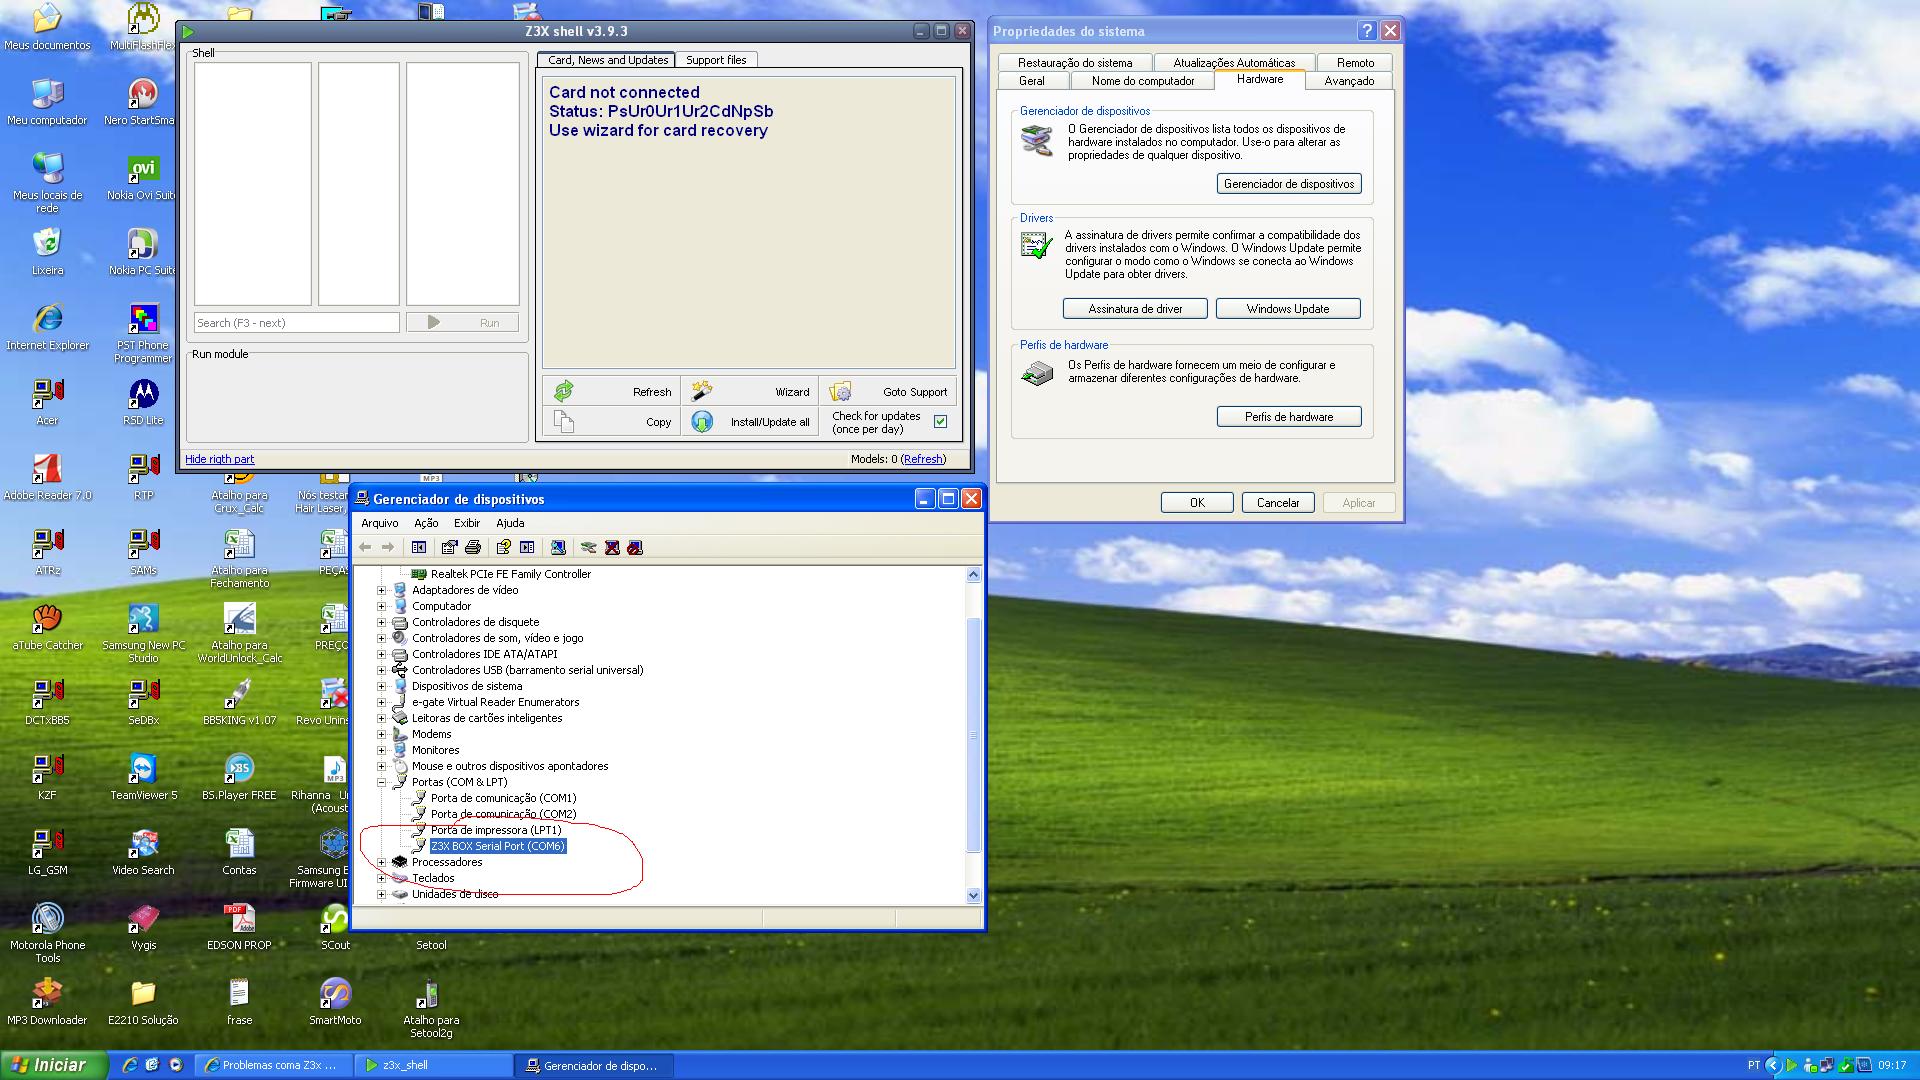Click Disable device toolbar icon

[x=635, y=547]
